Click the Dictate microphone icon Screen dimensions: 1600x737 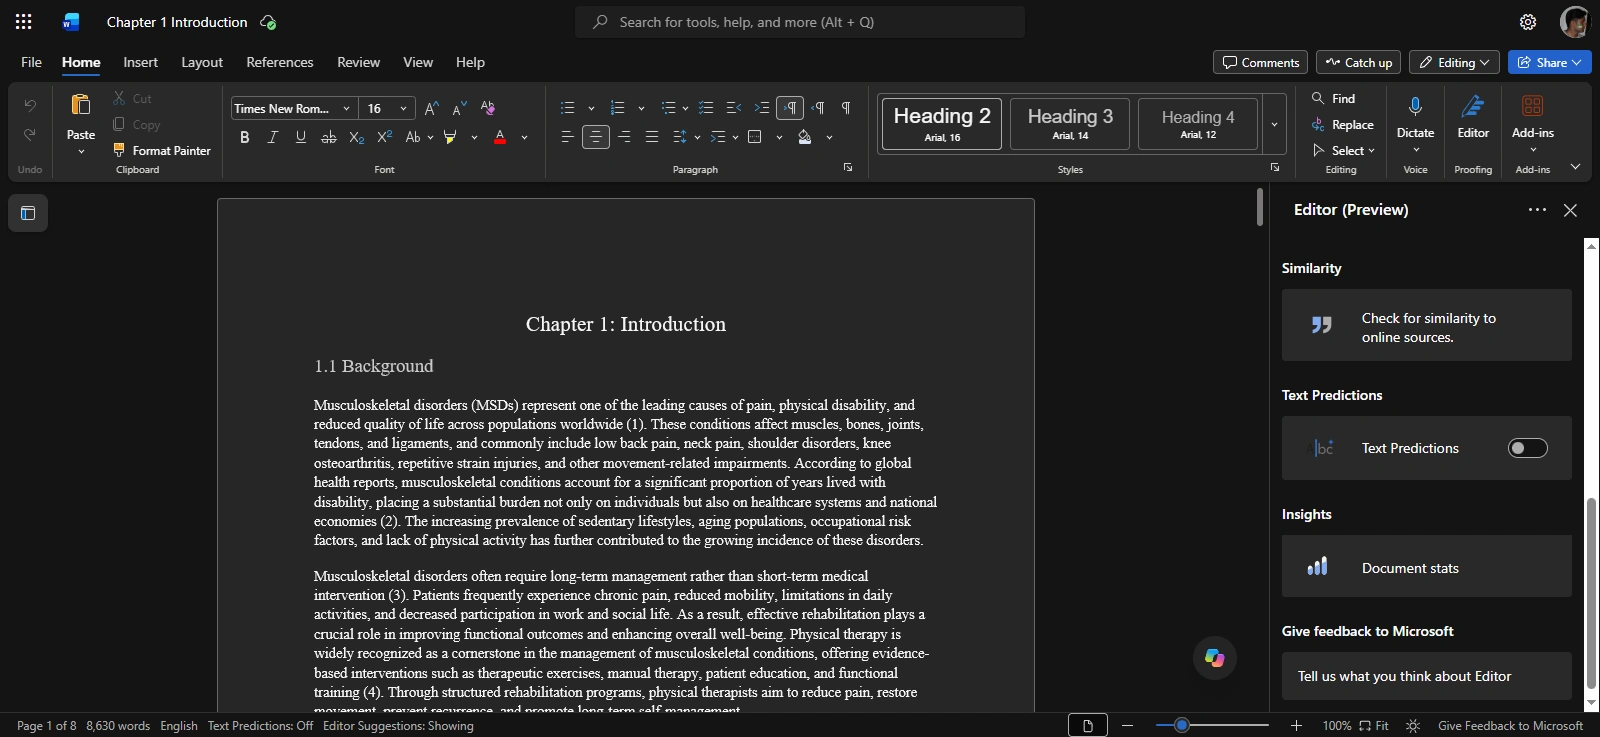(x=1415, y=106)
